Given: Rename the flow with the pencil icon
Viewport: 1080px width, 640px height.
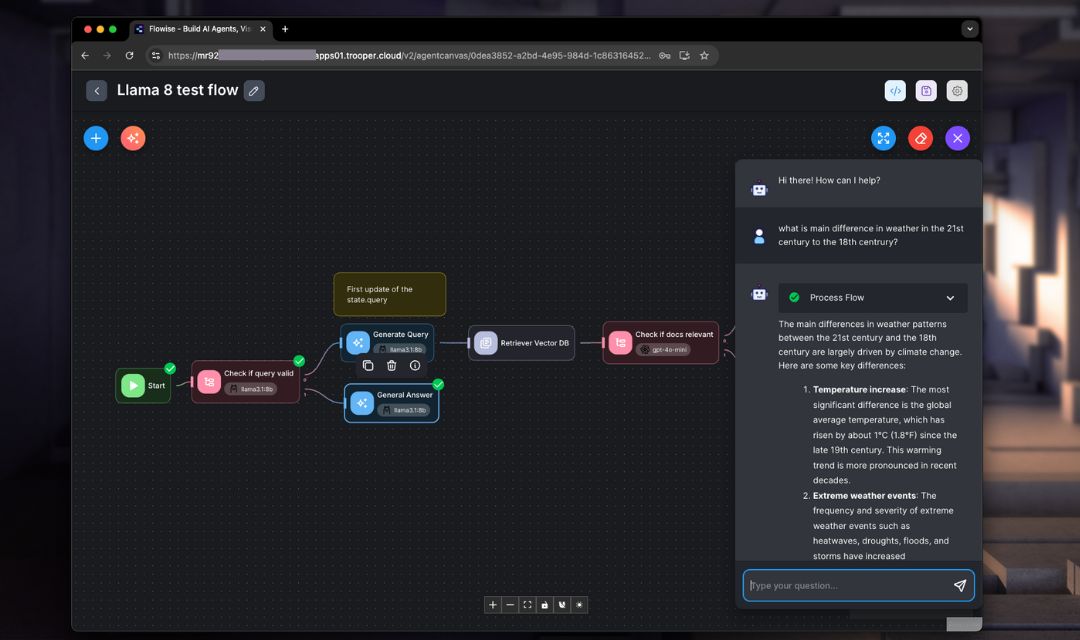Looking at the screenshot, I should coord(254,90).
